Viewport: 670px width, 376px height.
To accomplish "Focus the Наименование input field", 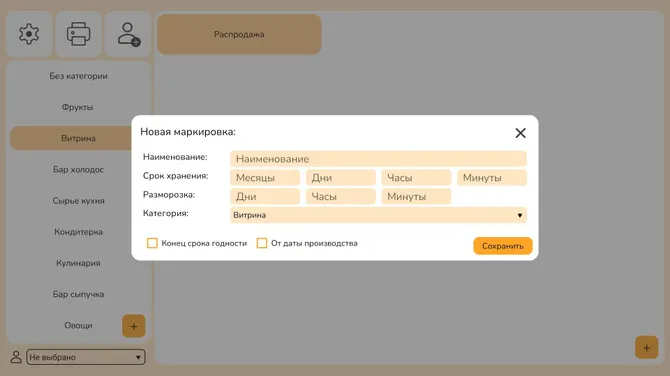I will coord(378,159).
